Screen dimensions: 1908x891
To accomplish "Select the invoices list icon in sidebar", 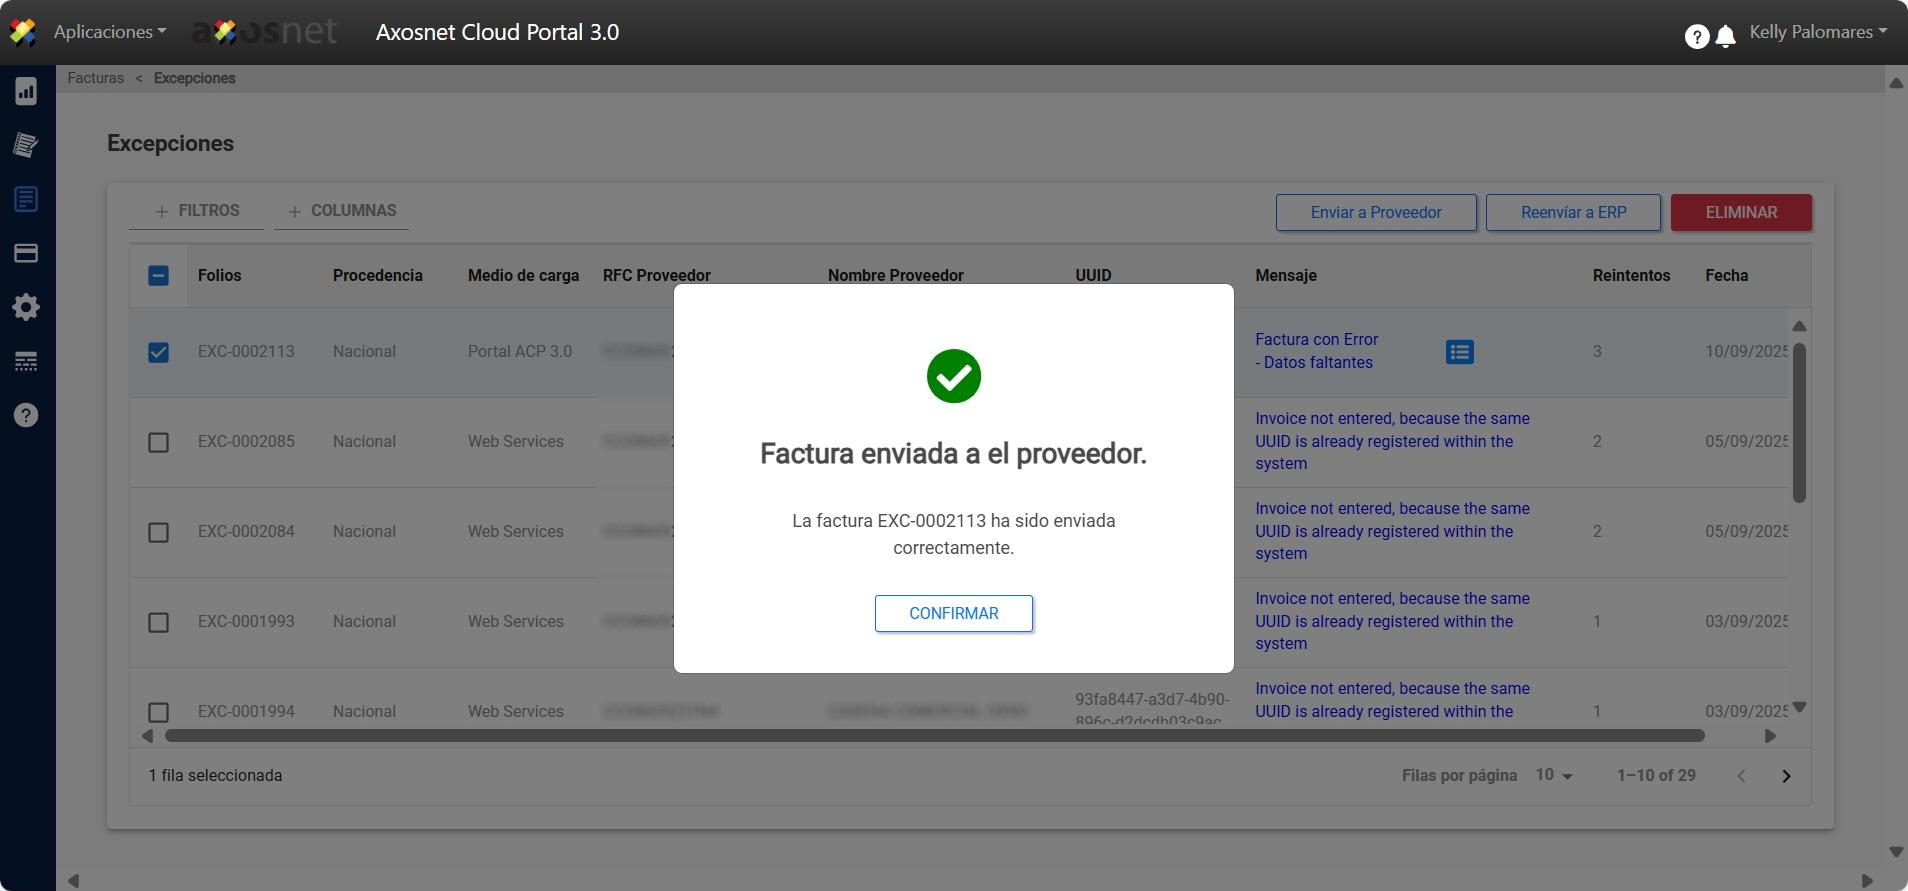I will (26, 199).
